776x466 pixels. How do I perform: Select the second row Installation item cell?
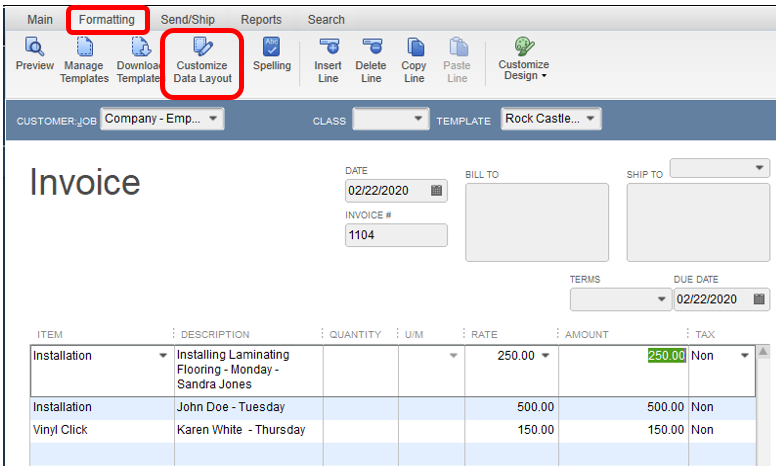pos(102,407)
